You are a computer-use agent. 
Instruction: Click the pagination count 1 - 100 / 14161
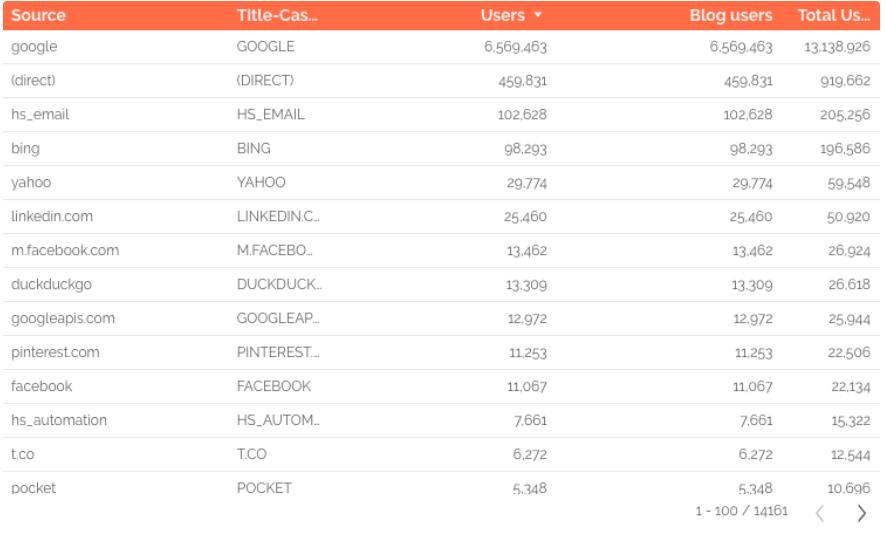click(x=741, y=512)
